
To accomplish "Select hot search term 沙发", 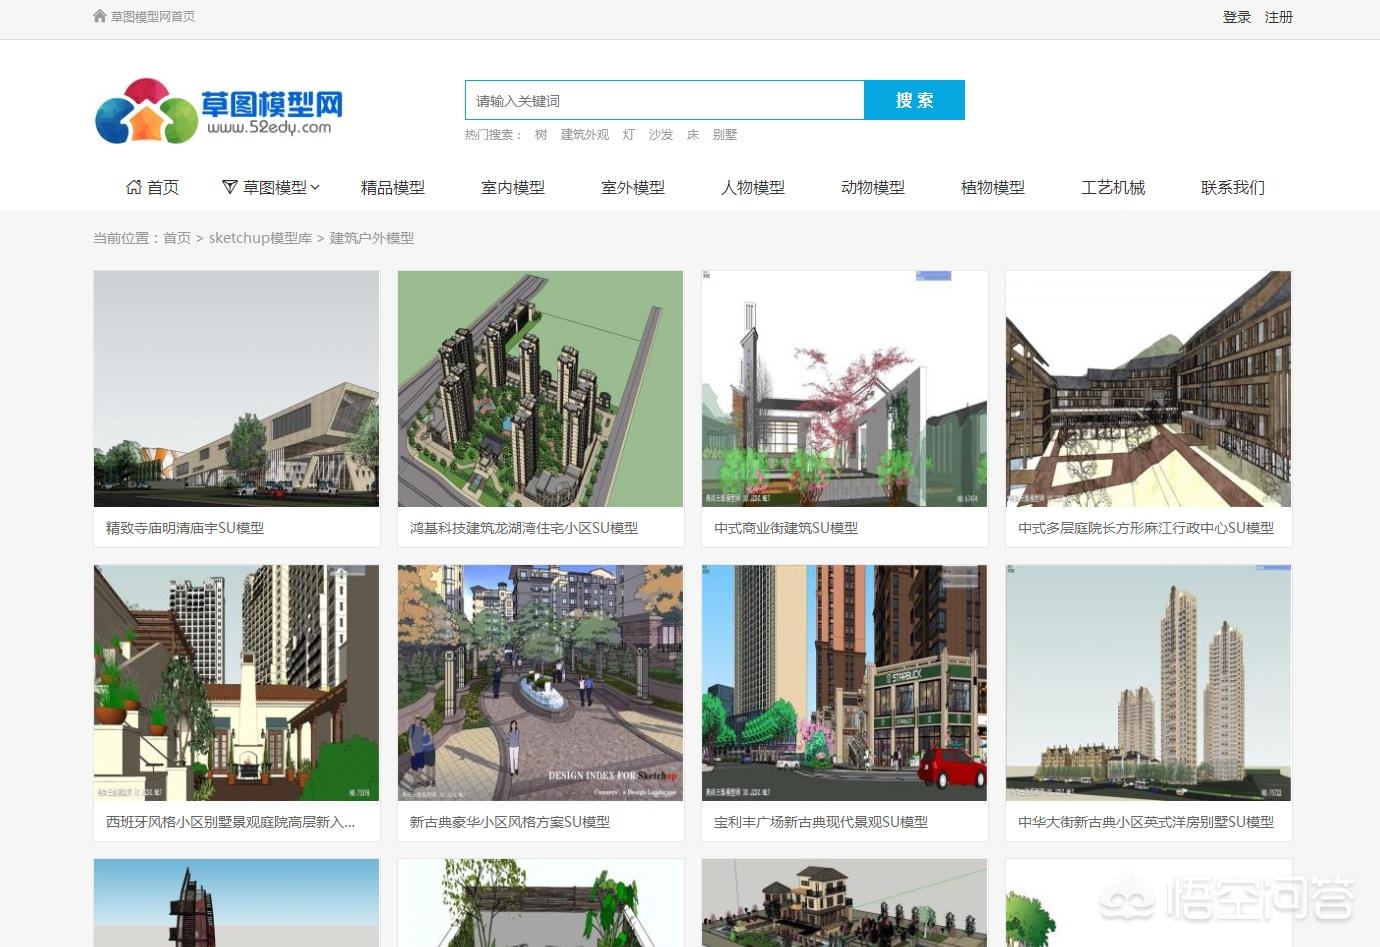I will pos(661,135).
